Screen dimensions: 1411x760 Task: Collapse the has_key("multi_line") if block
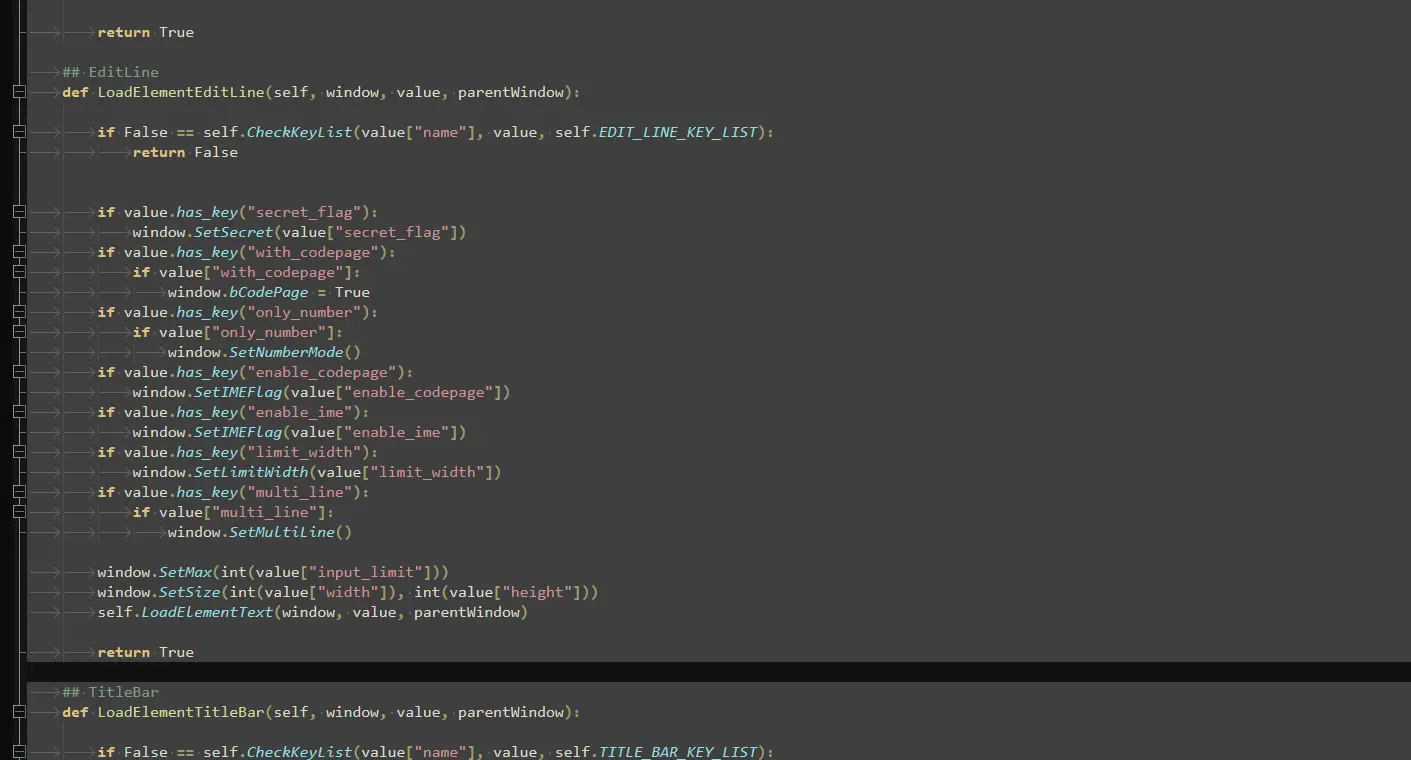pyautogui.click(x=19, y=492)
